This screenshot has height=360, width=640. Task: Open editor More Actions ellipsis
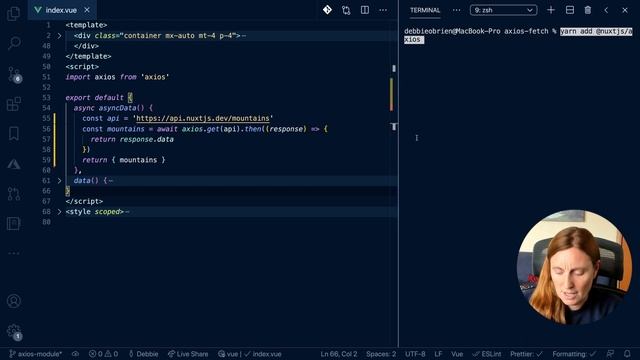pyautogui.click(x=383, y=10)
